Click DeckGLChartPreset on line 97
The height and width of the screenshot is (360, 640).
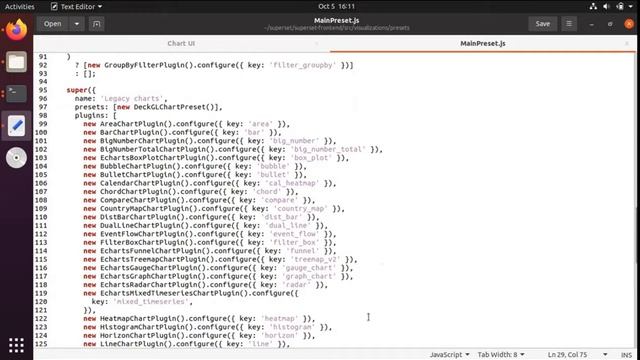coord(172,107)
